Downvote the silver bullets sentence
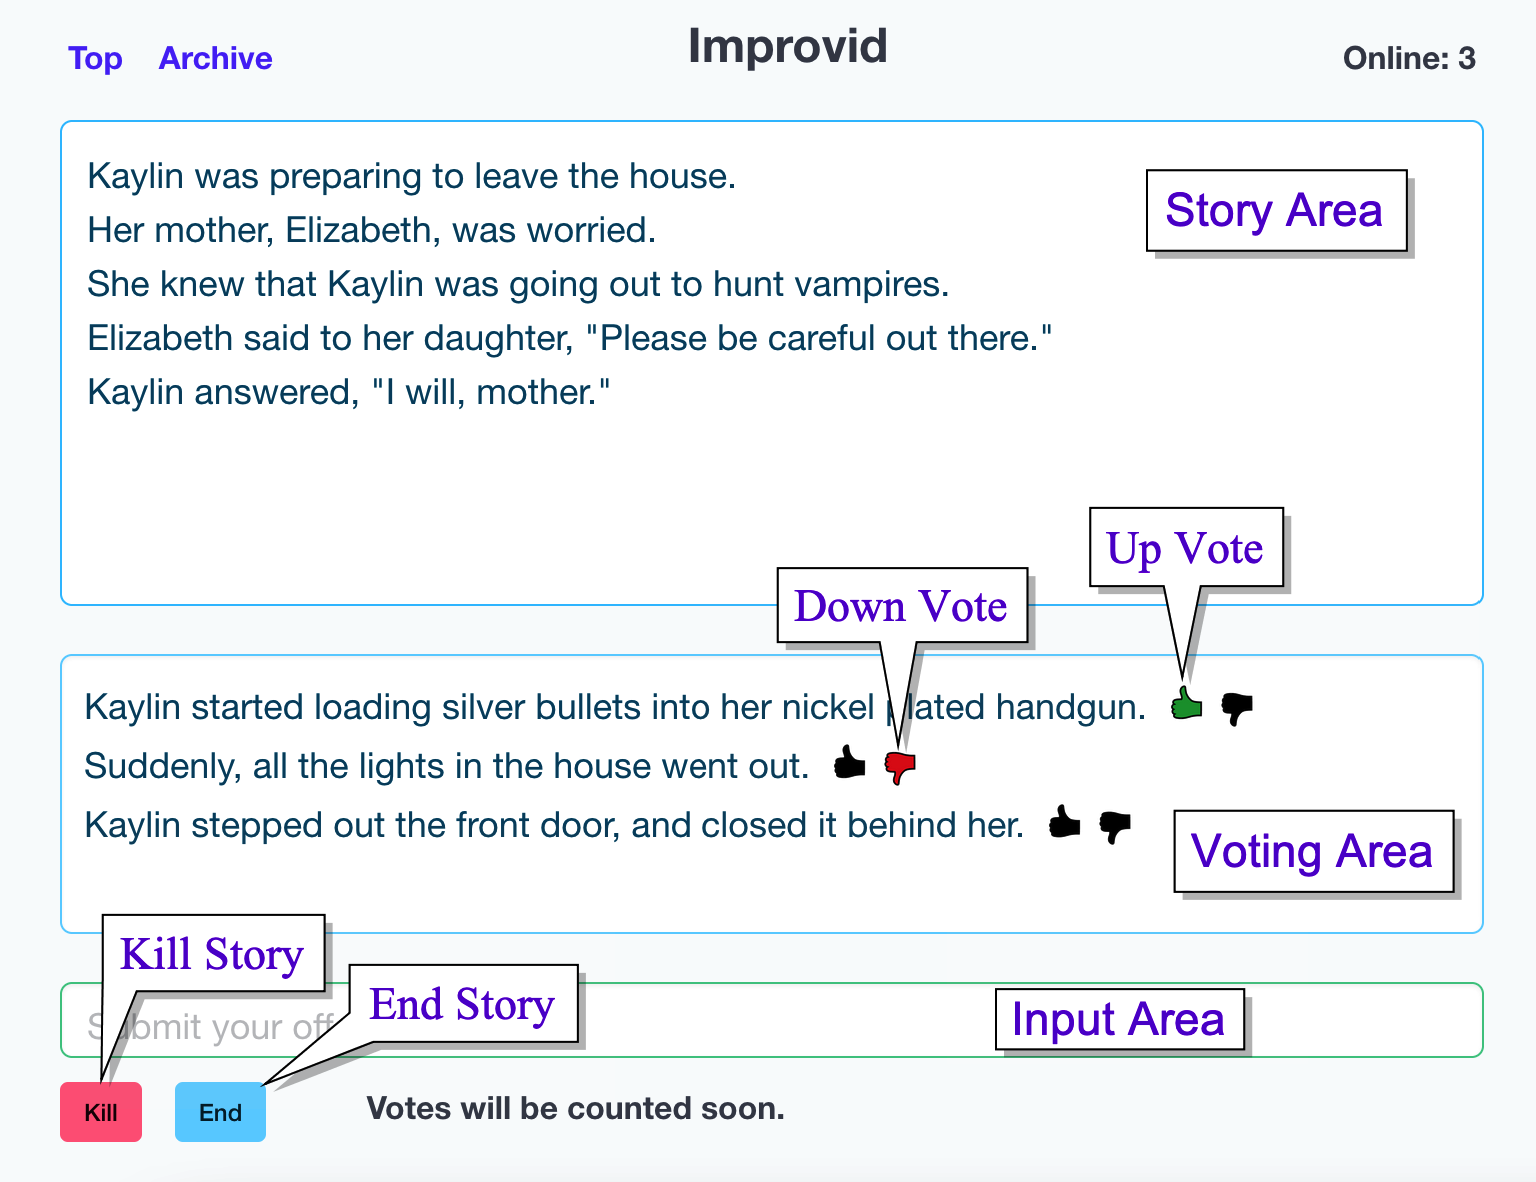 point(1237,708)
